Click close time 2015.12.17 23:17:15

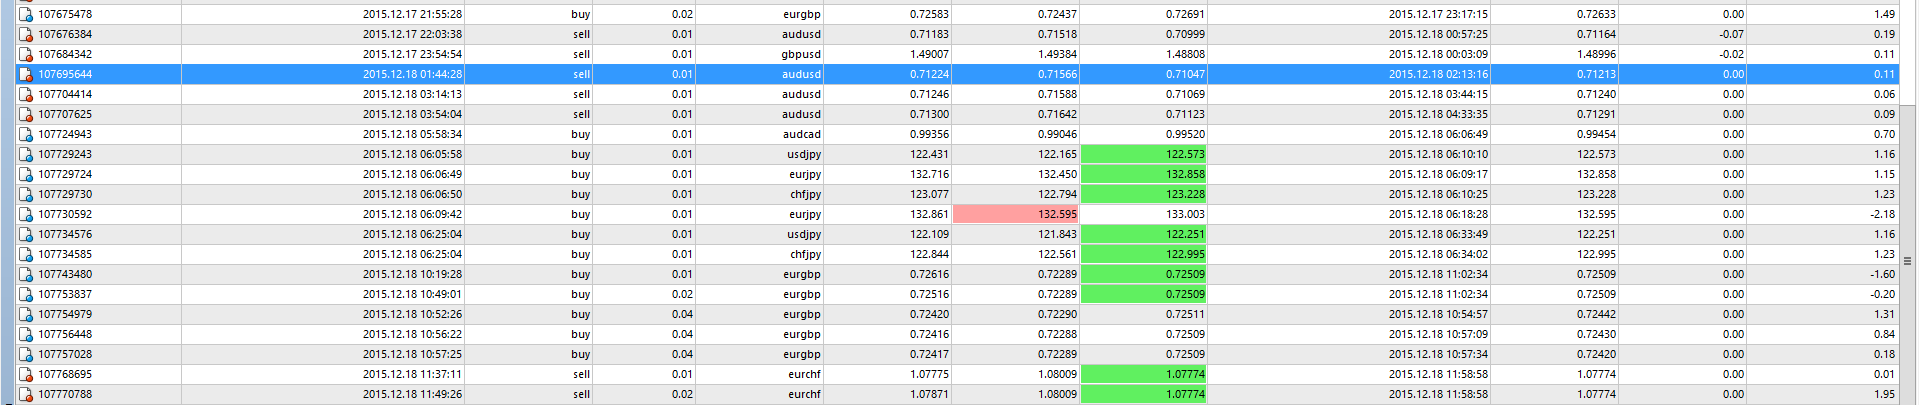1438,14
